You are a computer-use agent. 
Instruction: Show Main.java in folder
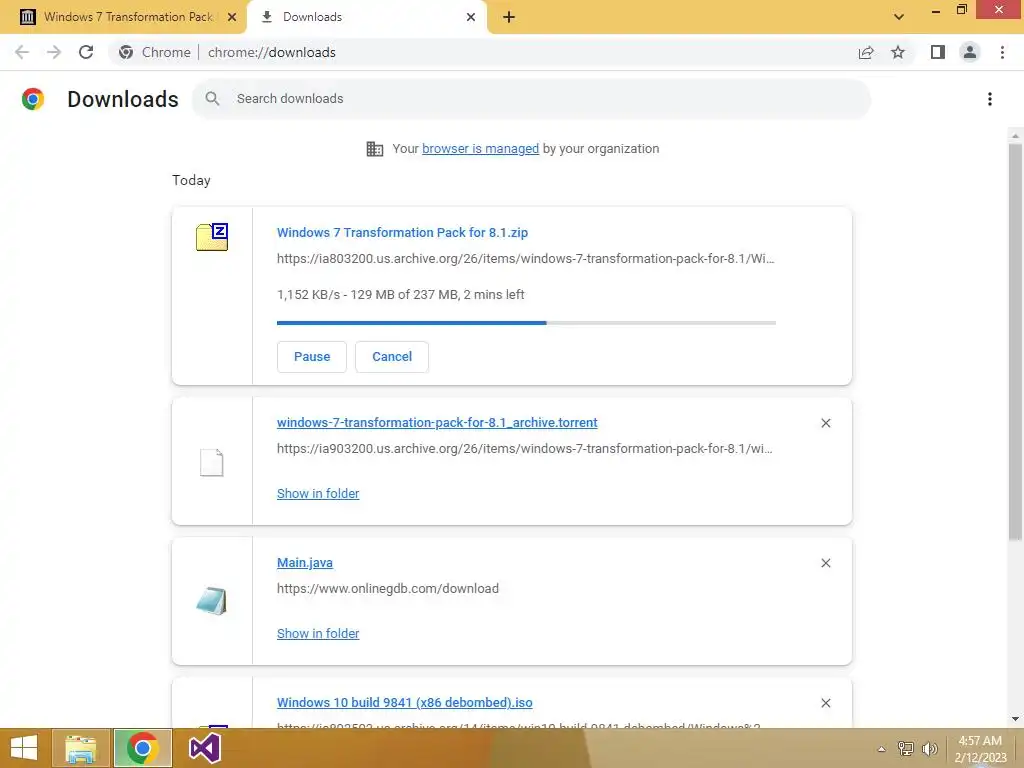pos(318,633)
